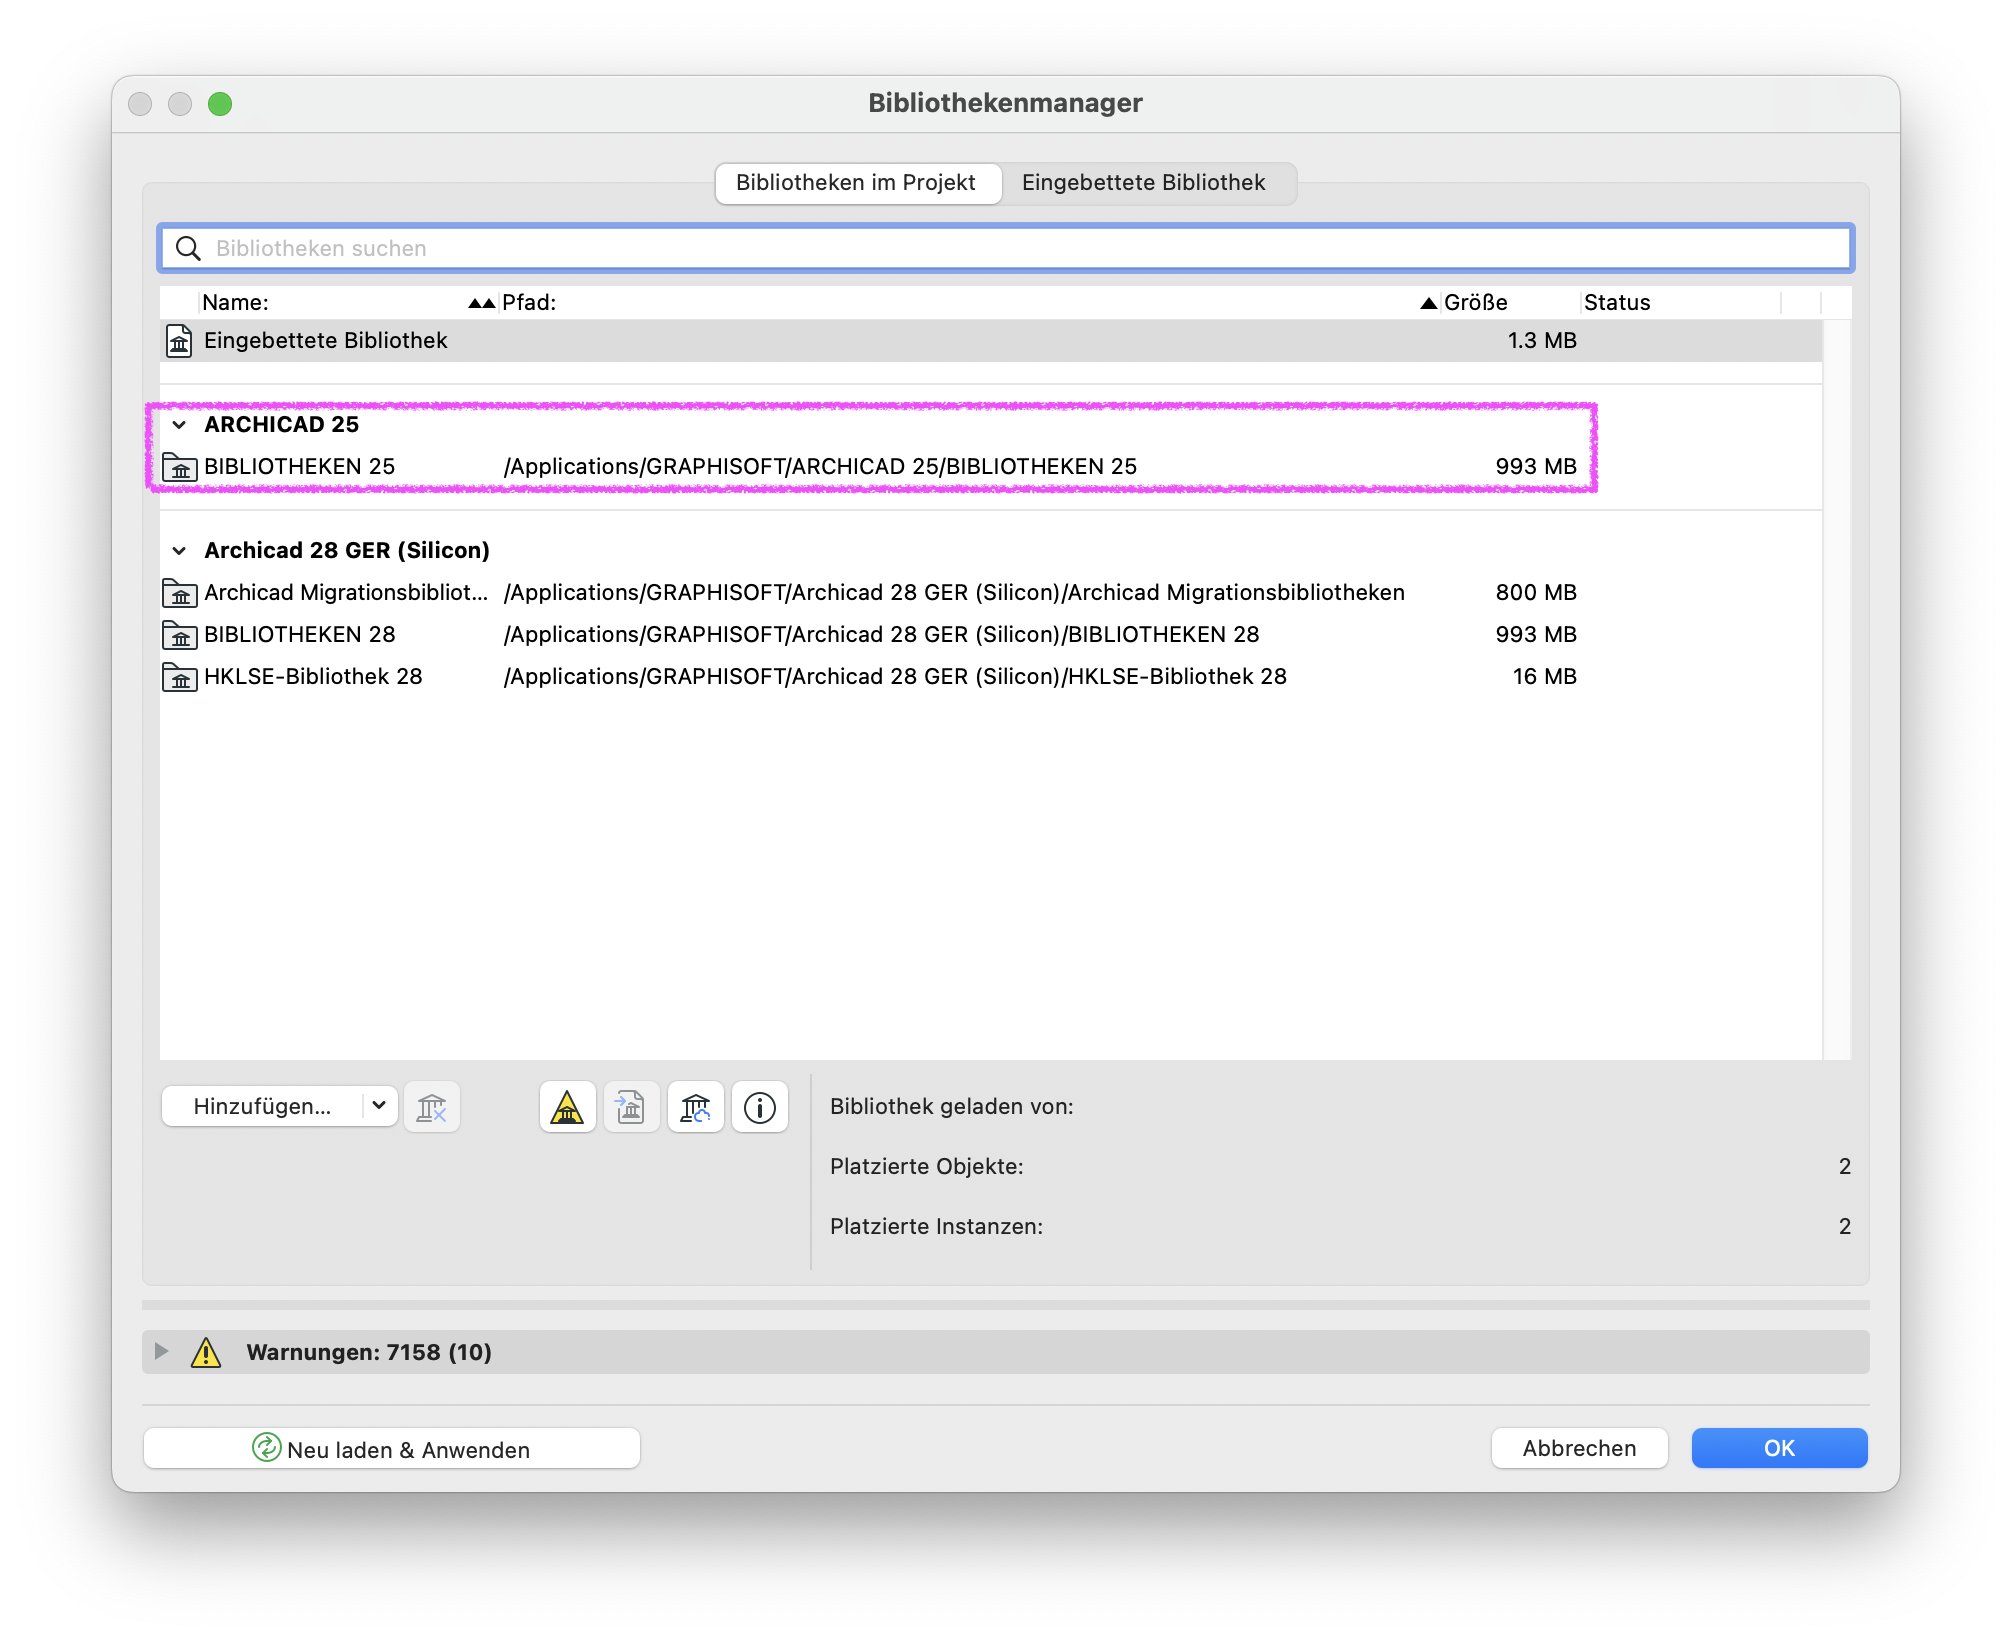Open the Hinzufügen dropdown arrow
2012x1640 pixels.
pyautogui.click(x=379, y=1106)
